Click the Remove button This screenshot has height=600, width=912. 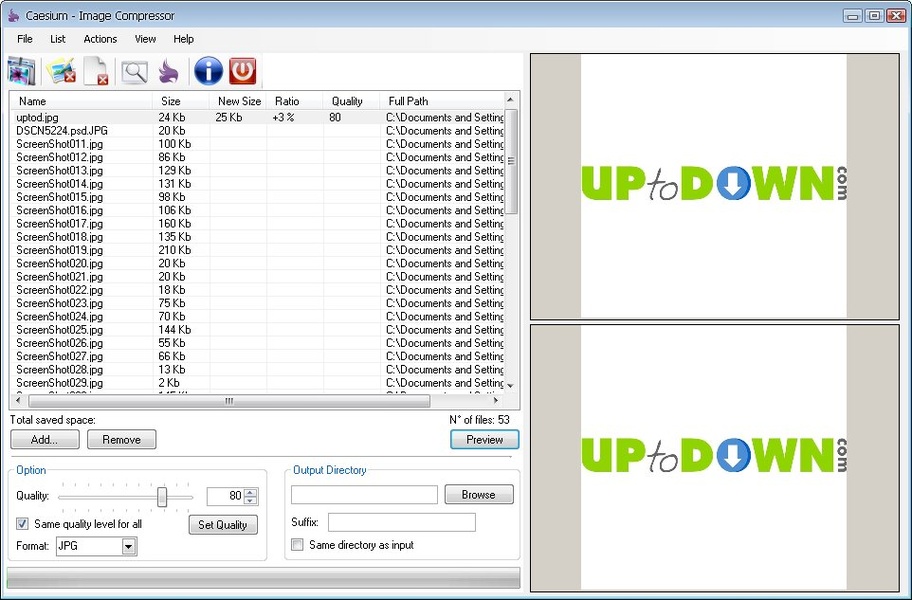(122, 440)
